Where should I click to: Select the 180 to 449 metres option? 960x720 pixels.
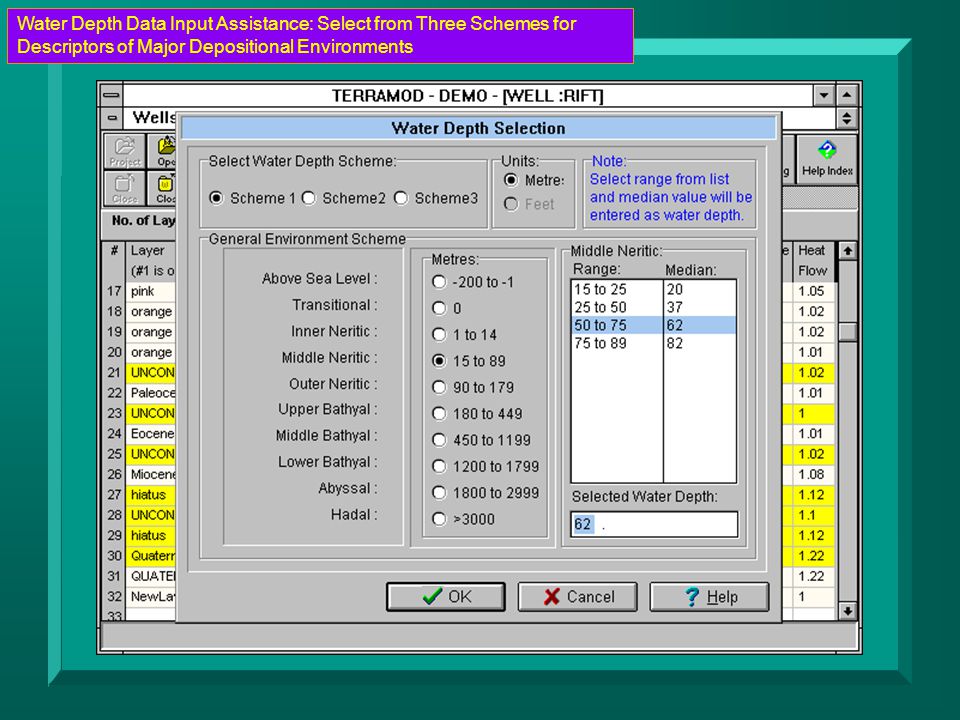coord(439,414)
